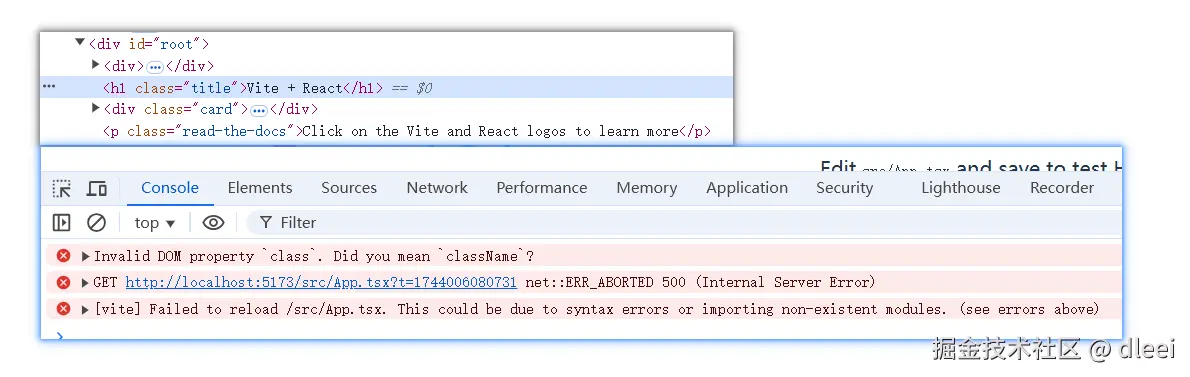Expand the Invalid DOM property error details
Screen dimensions: 1190x377
click(86, 256)
